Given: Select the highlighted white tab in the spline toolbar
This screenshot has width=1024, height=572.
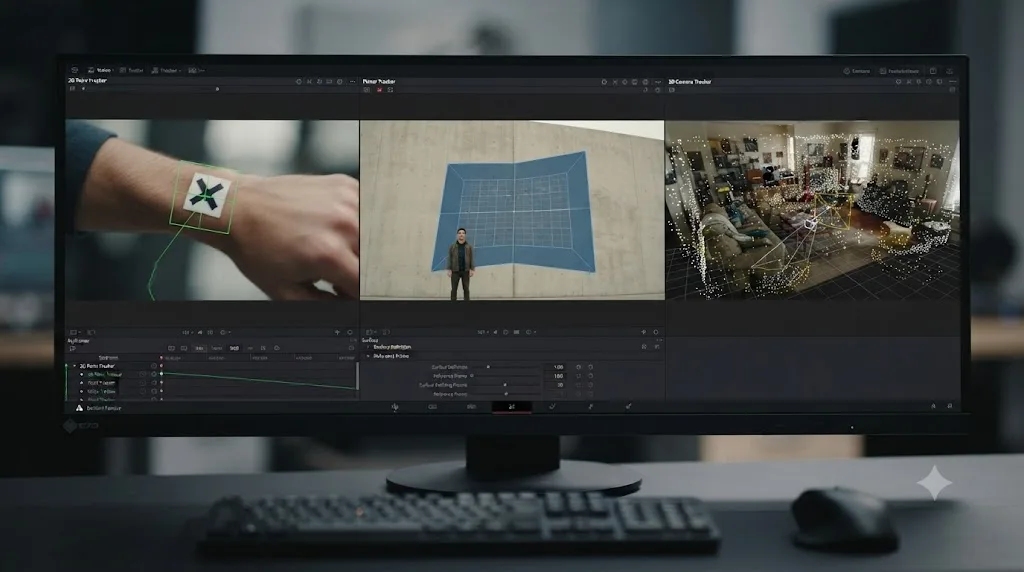Looking at the screenshot, I should coord(234,349).
